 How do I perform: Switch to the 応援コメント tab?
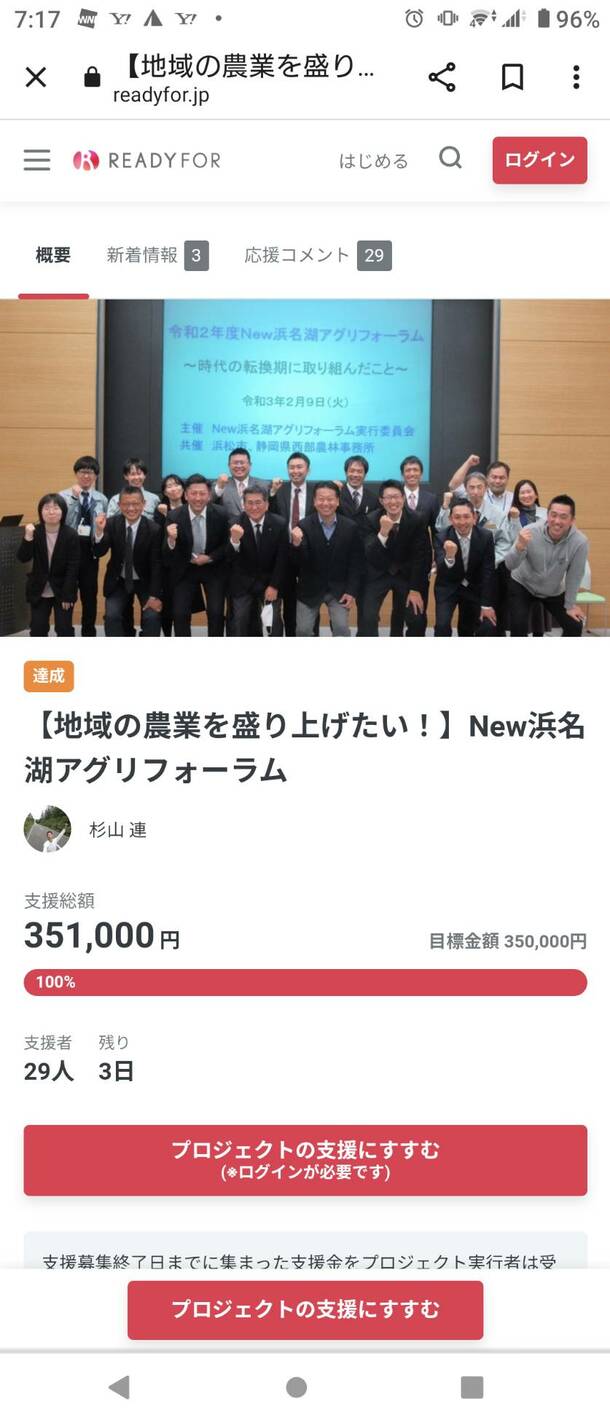pyautogui.click(x=318, y=255)
